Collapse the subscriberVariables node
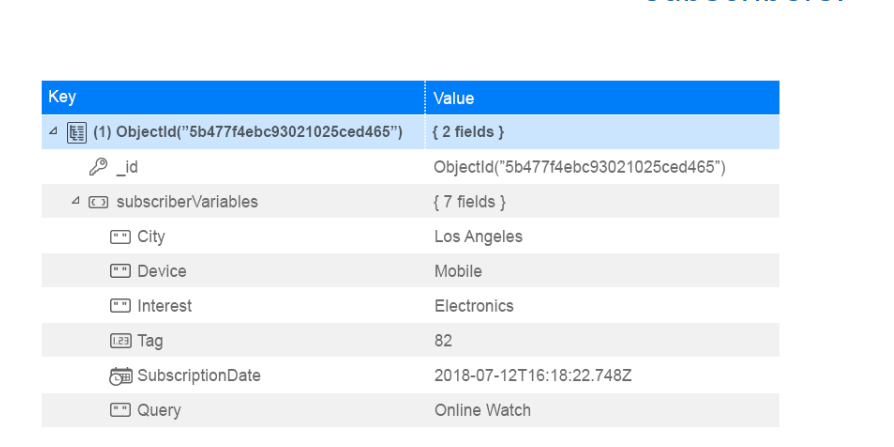 tap(76, 202)
